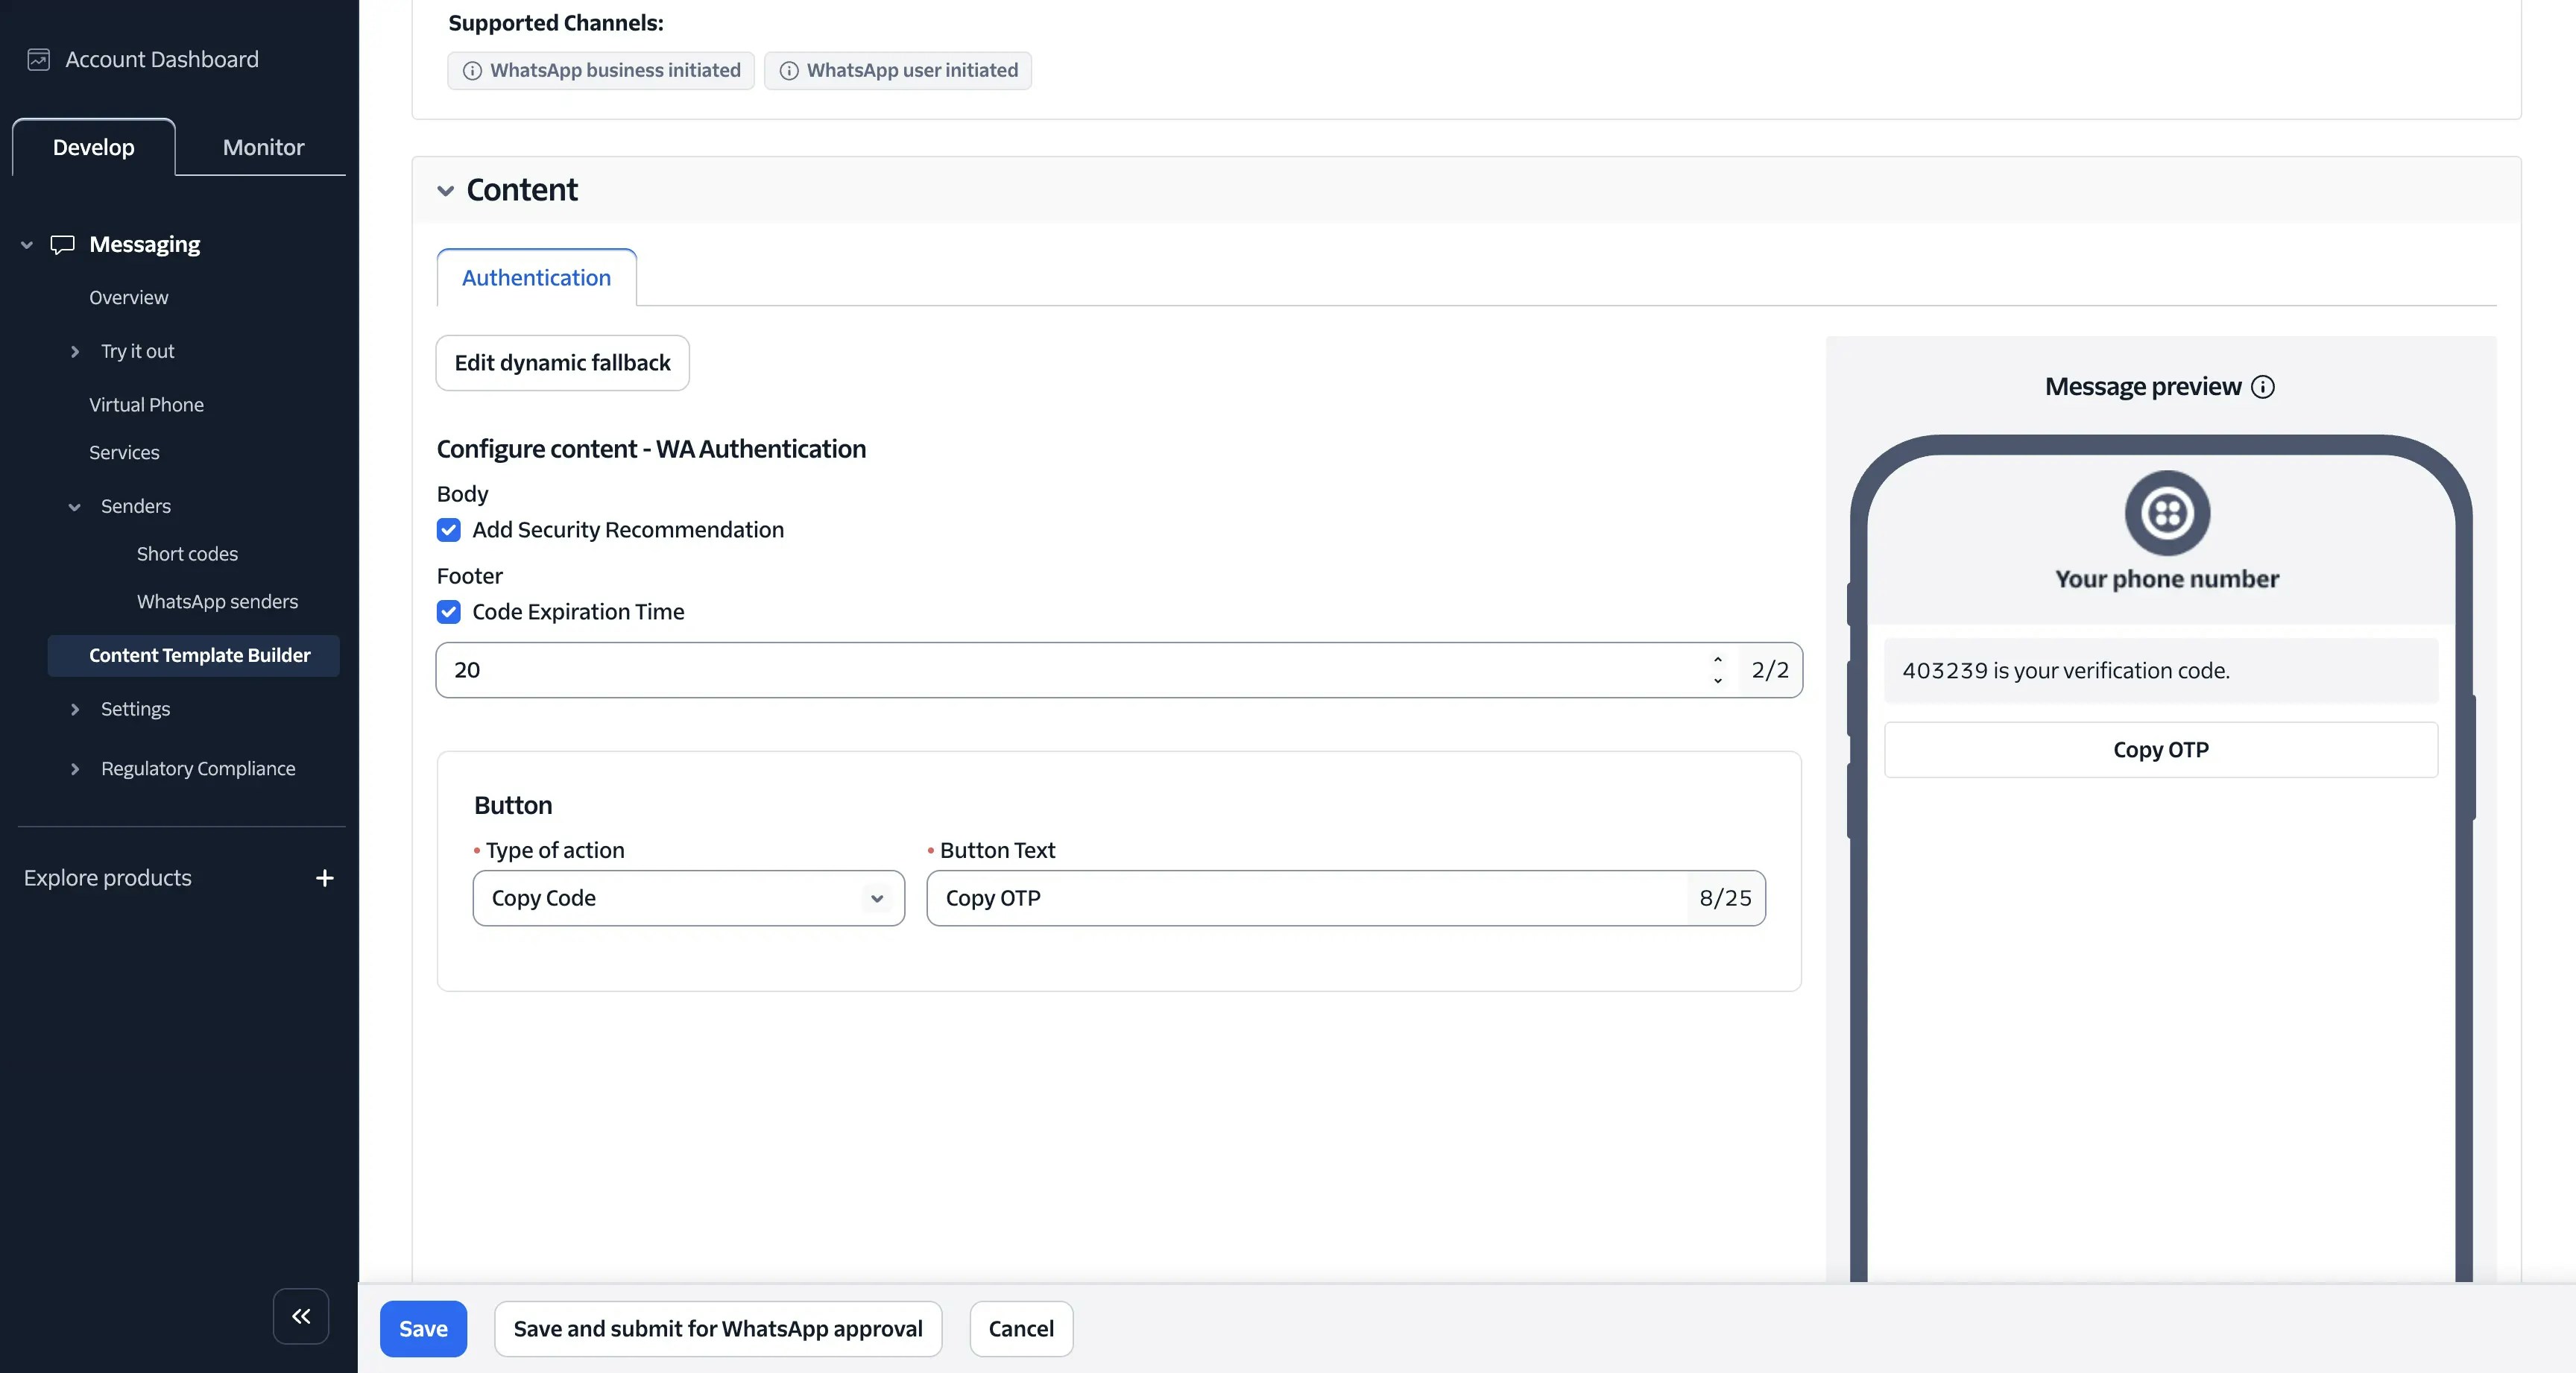Click the sender avatar icon in preview

pyautogui.click(x=2167, y=513)
